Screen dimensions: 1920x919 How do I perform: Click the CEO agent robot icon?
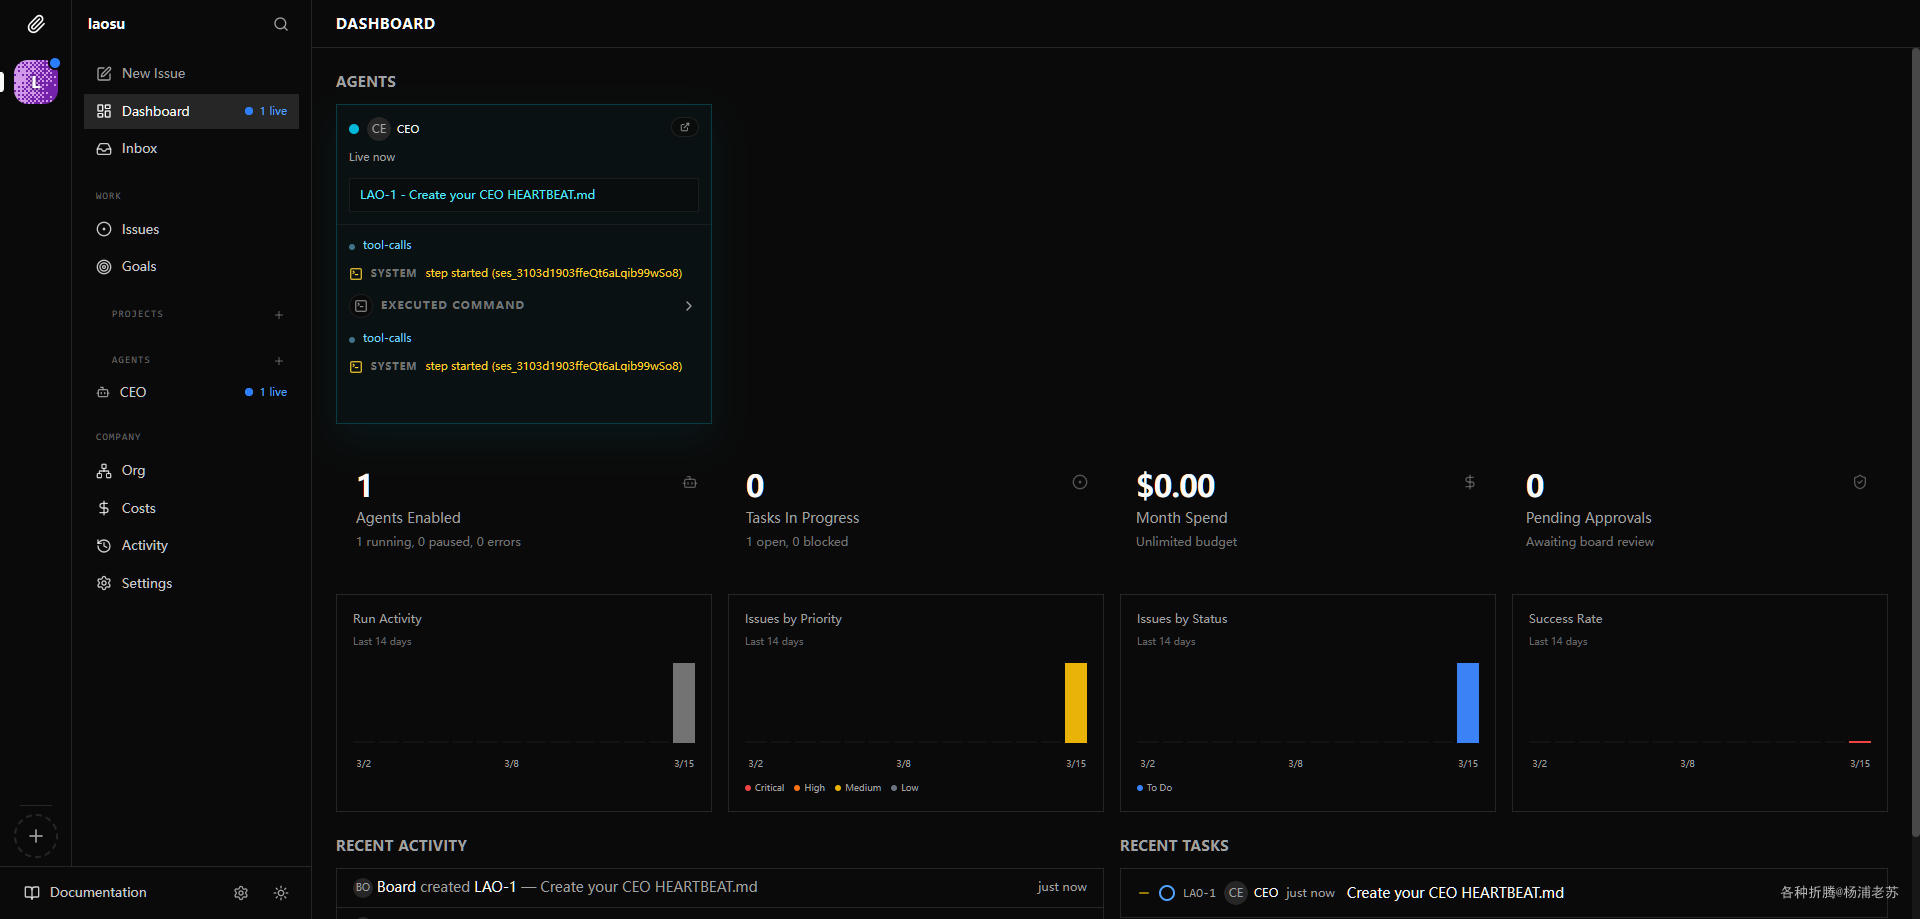coord(103,392)
